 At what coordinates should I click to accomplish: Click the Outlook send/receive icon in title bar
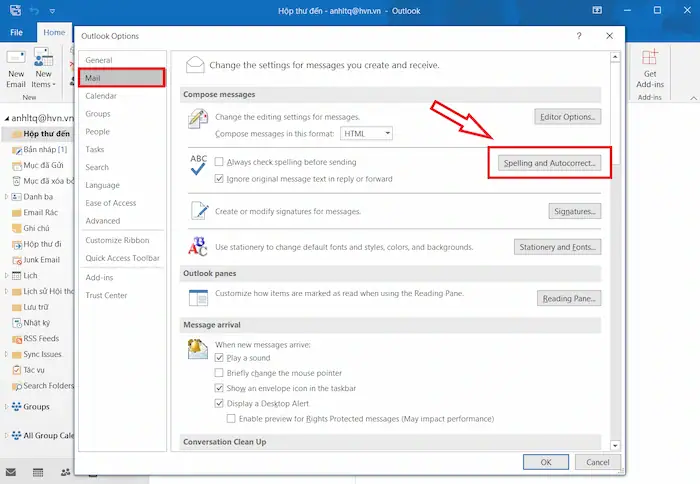[x=15, y=10]
